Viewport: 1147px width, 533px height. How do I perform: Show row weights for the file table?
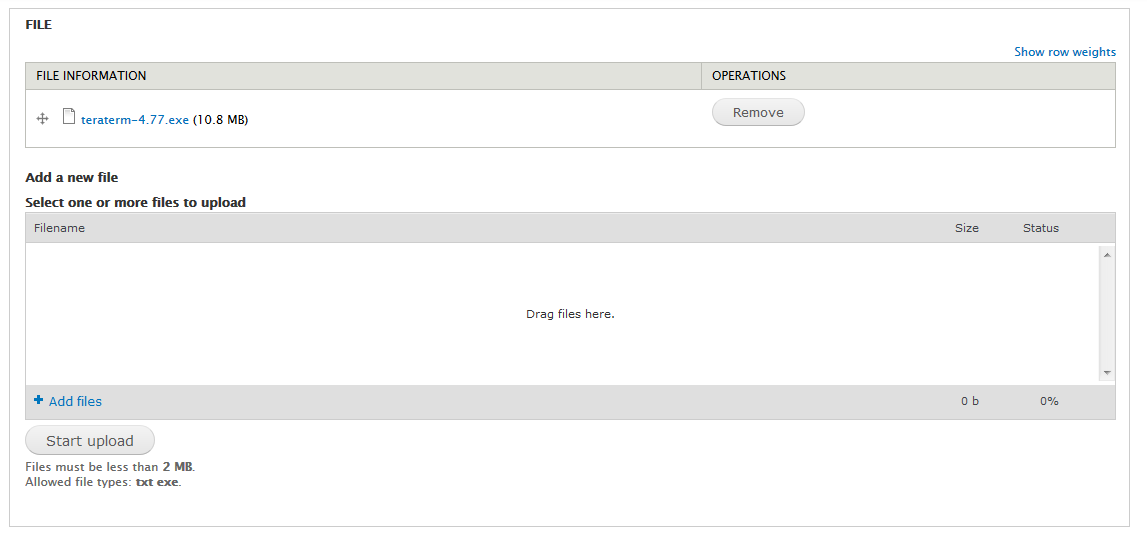(1065, 52)
